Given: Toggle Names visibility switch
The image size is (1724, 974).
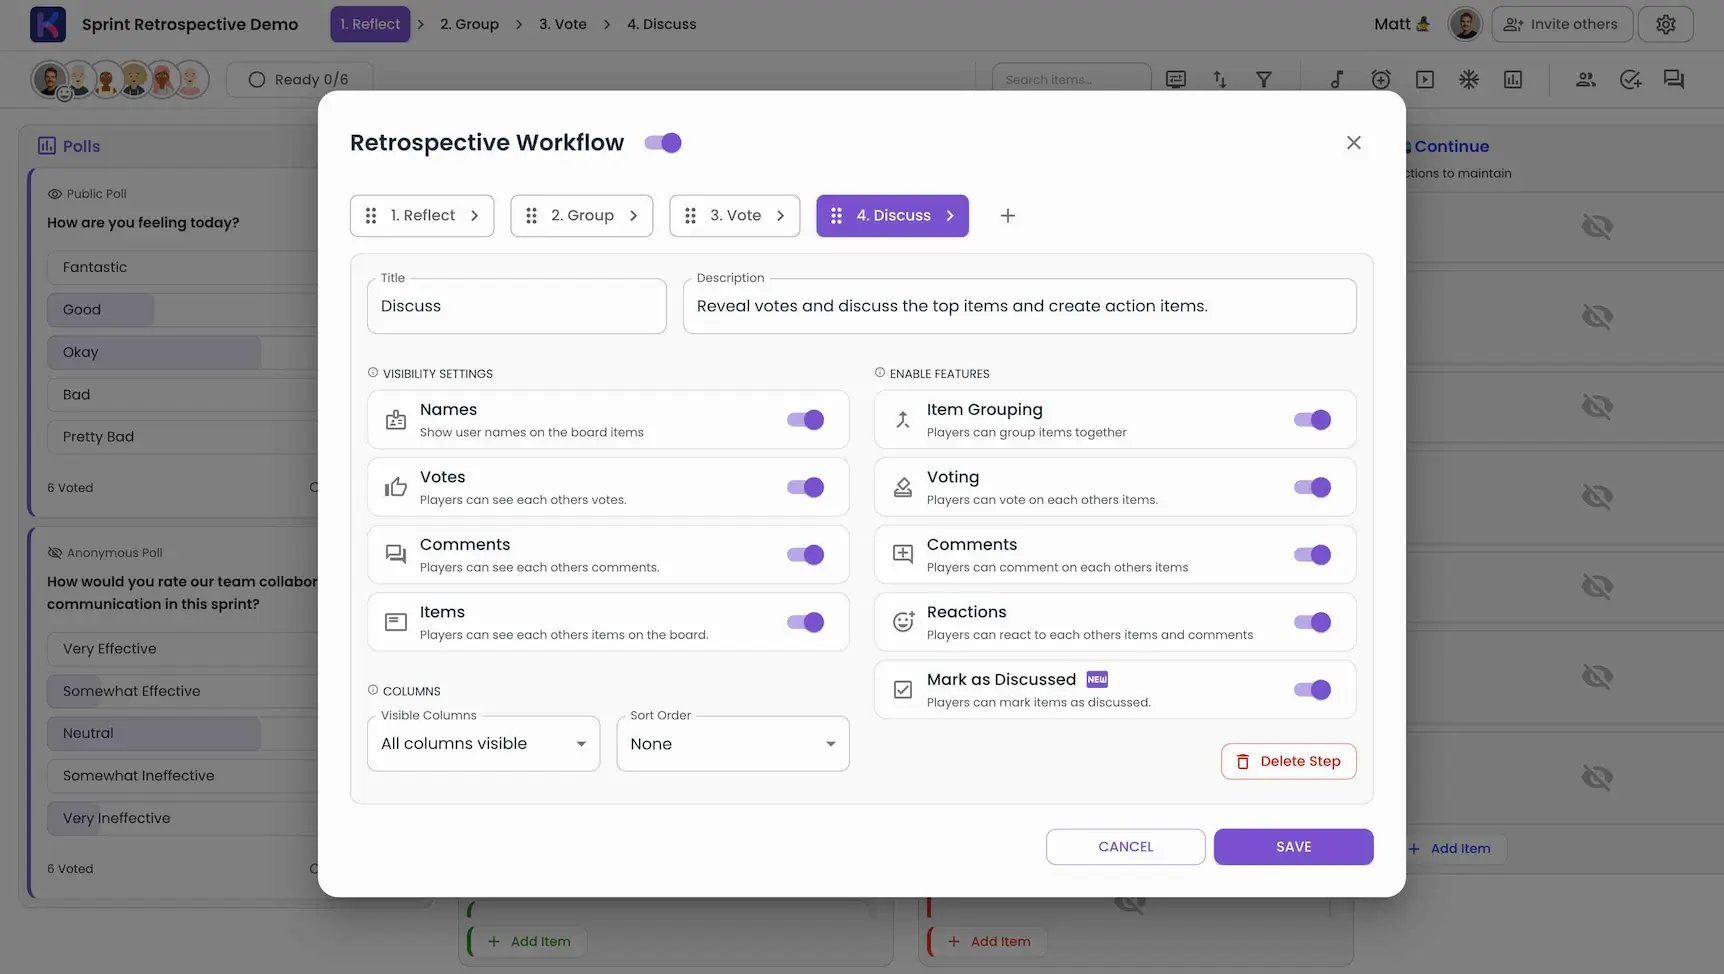Looking at the screenshot, I should pyautogui.click(x=806, y=420).
